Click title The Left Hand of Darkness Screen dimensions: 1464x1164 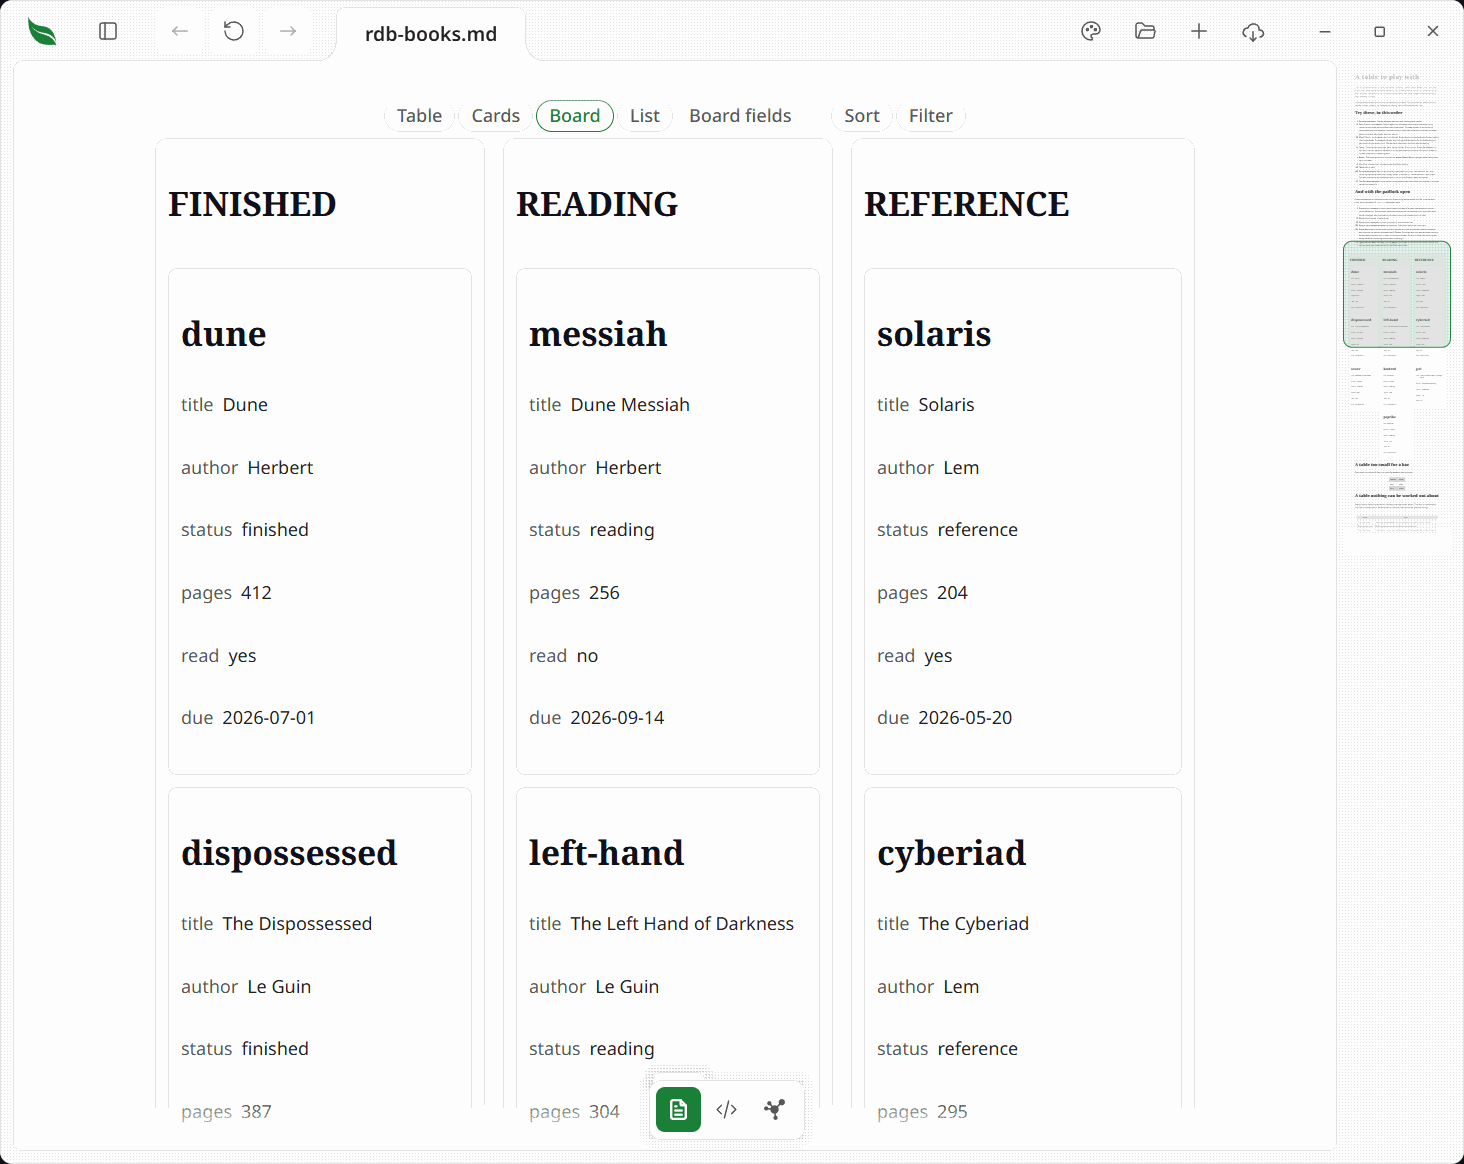click(682, 924)
